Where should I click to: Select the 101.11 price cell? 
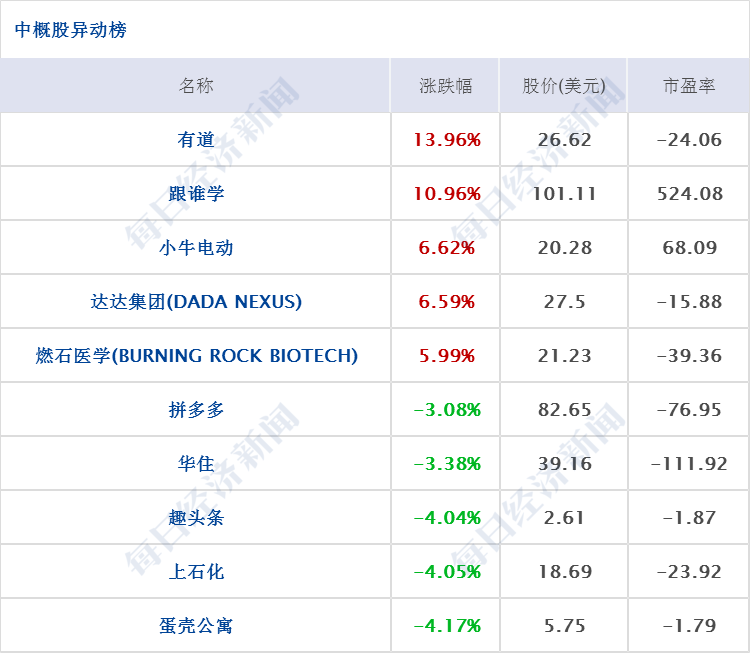pos(564,194)
